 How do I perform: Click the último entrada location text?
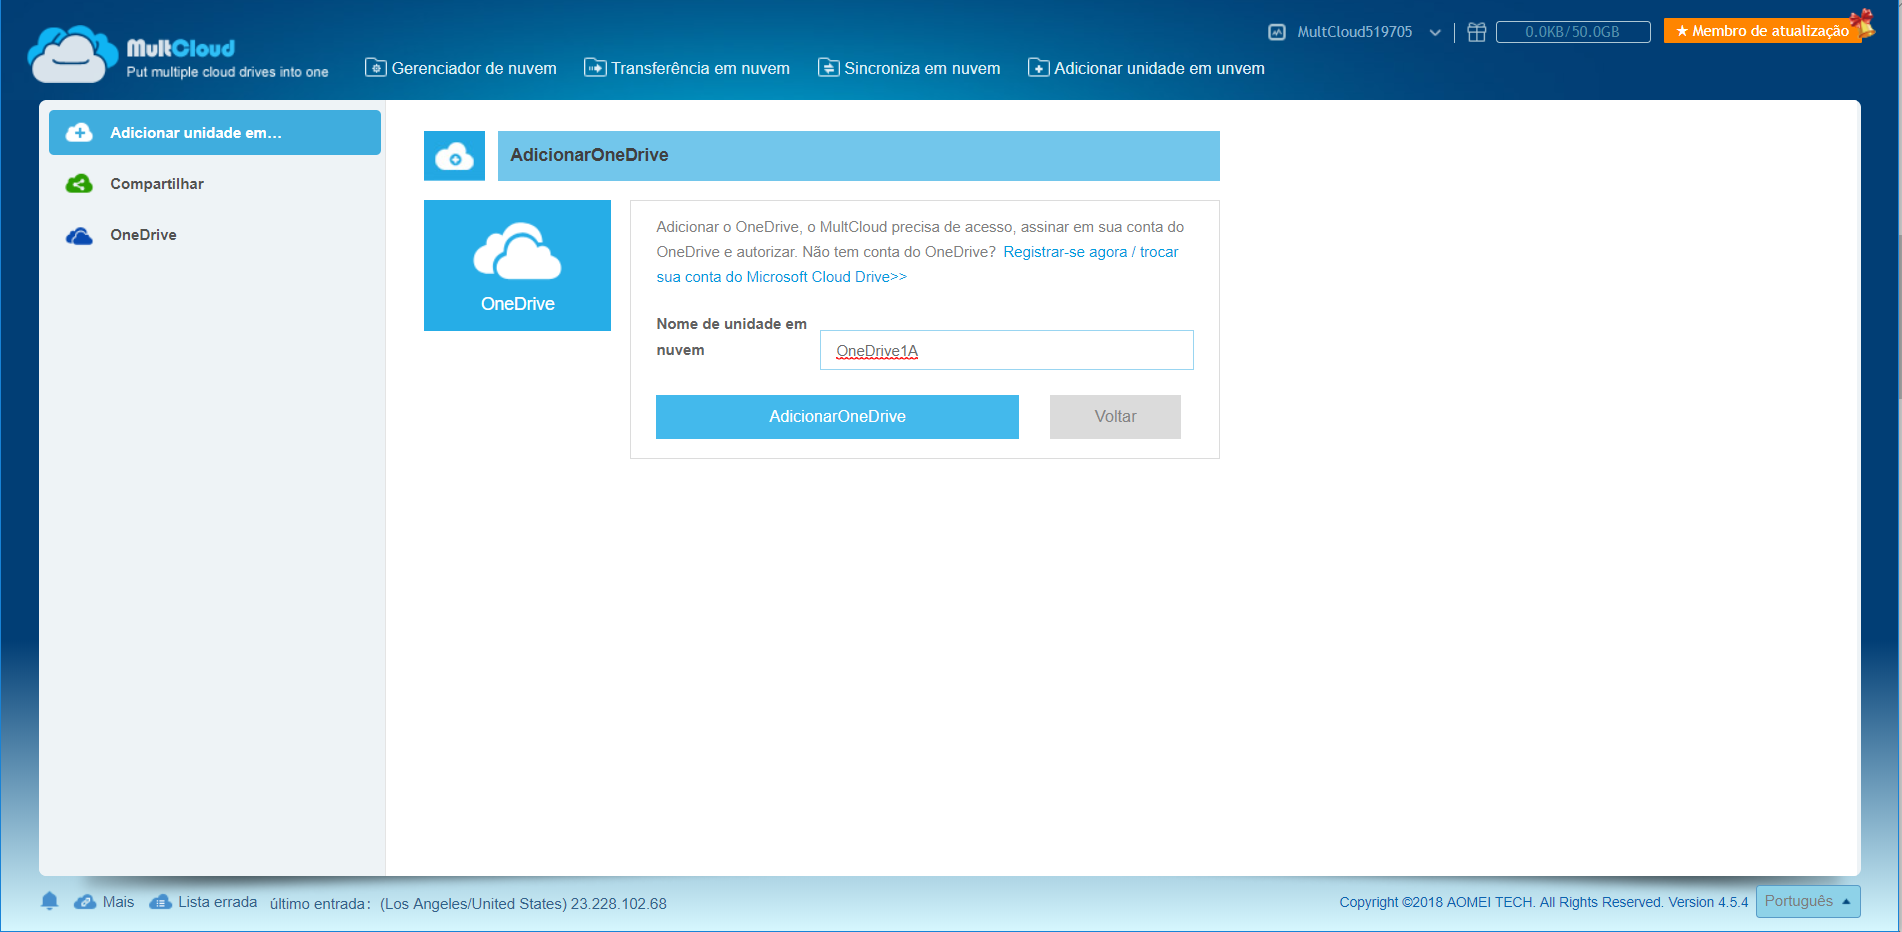click(x=468, y=904)
